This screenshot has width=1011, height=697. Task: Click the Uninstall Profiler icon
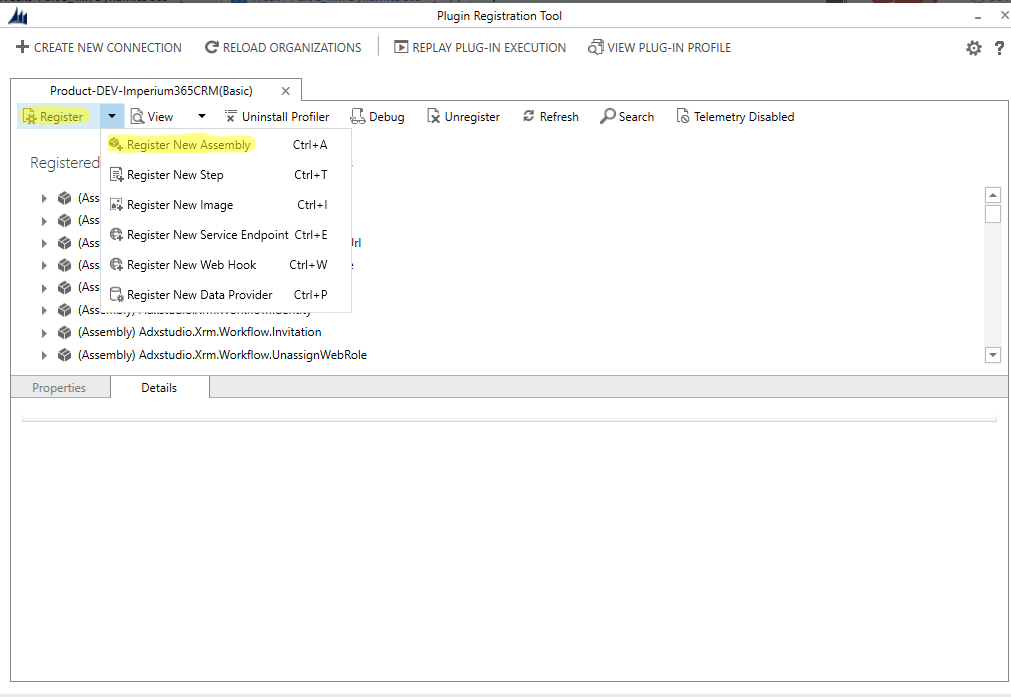coord(277,116)
